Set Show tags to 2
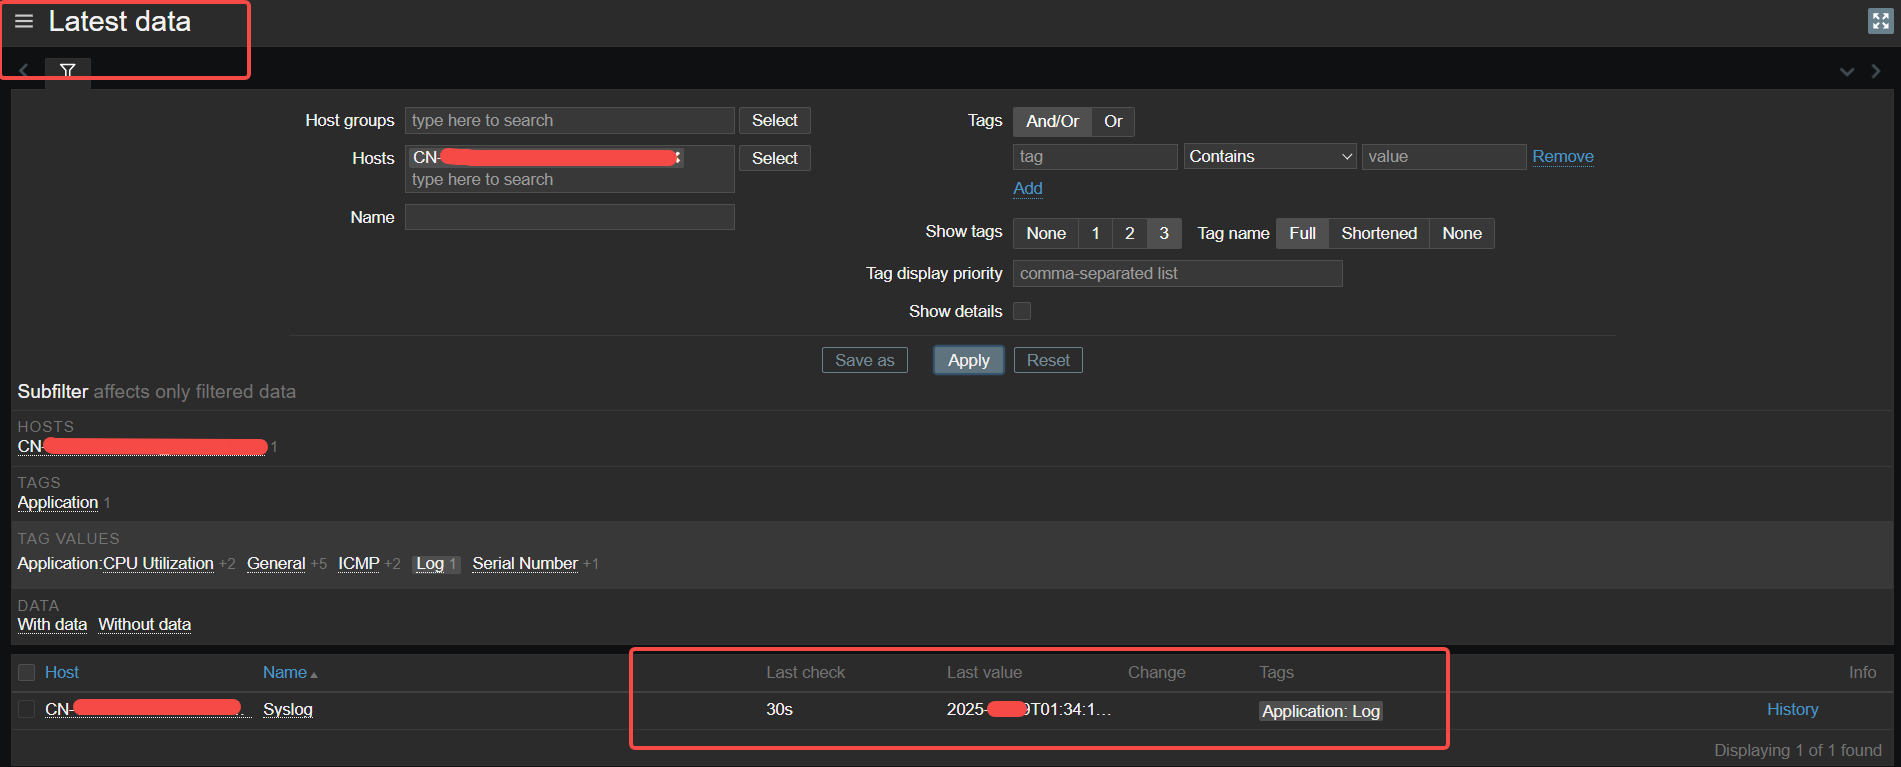Viewport: 1901px width, 767px height. pyautogui.click(x=1130, y=233)
